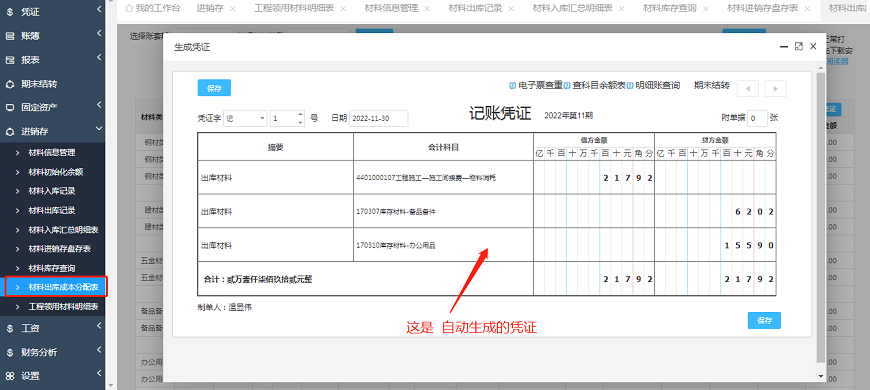The image size is (870, 390).
Task: Switch to 工程领用材料明细表 tab
Action: [295, 8]
